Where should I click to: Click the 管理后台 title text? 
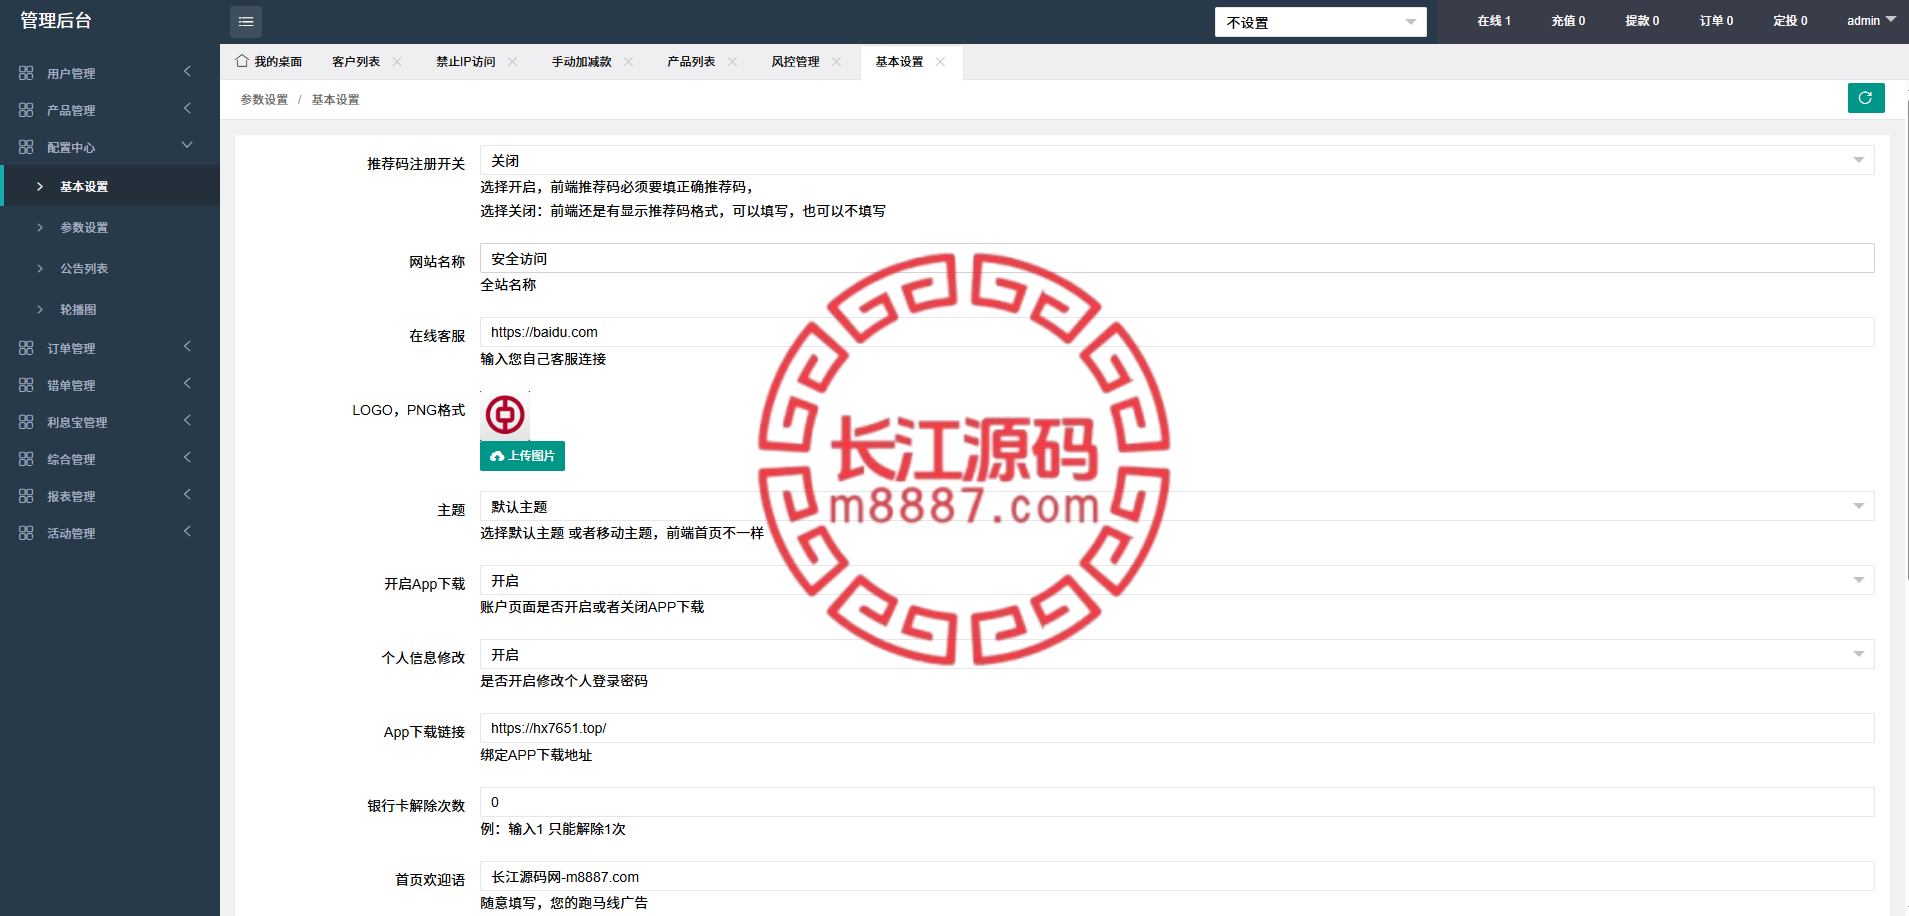[56, 21]
